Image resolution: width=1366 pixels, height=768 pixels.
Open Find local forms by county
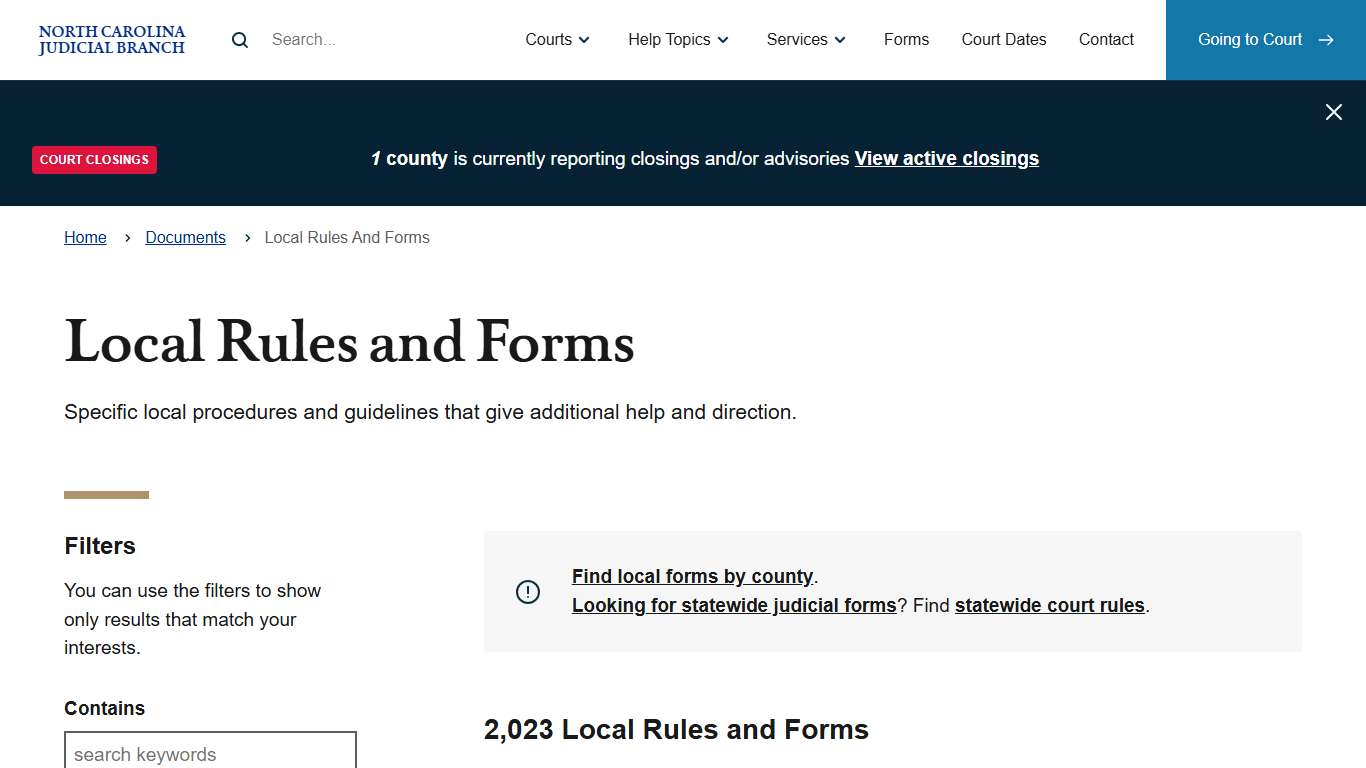(x=692, y=576)
